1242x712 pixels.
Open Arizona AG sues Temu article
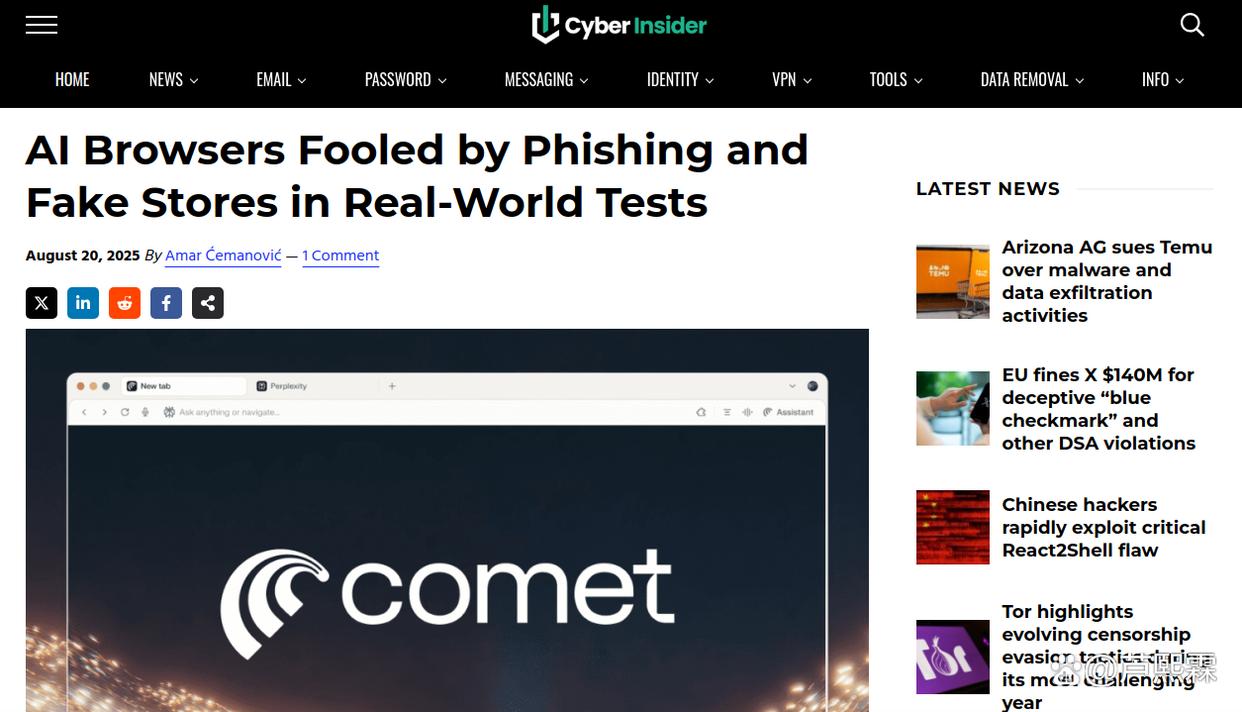tap(1107, 281)
